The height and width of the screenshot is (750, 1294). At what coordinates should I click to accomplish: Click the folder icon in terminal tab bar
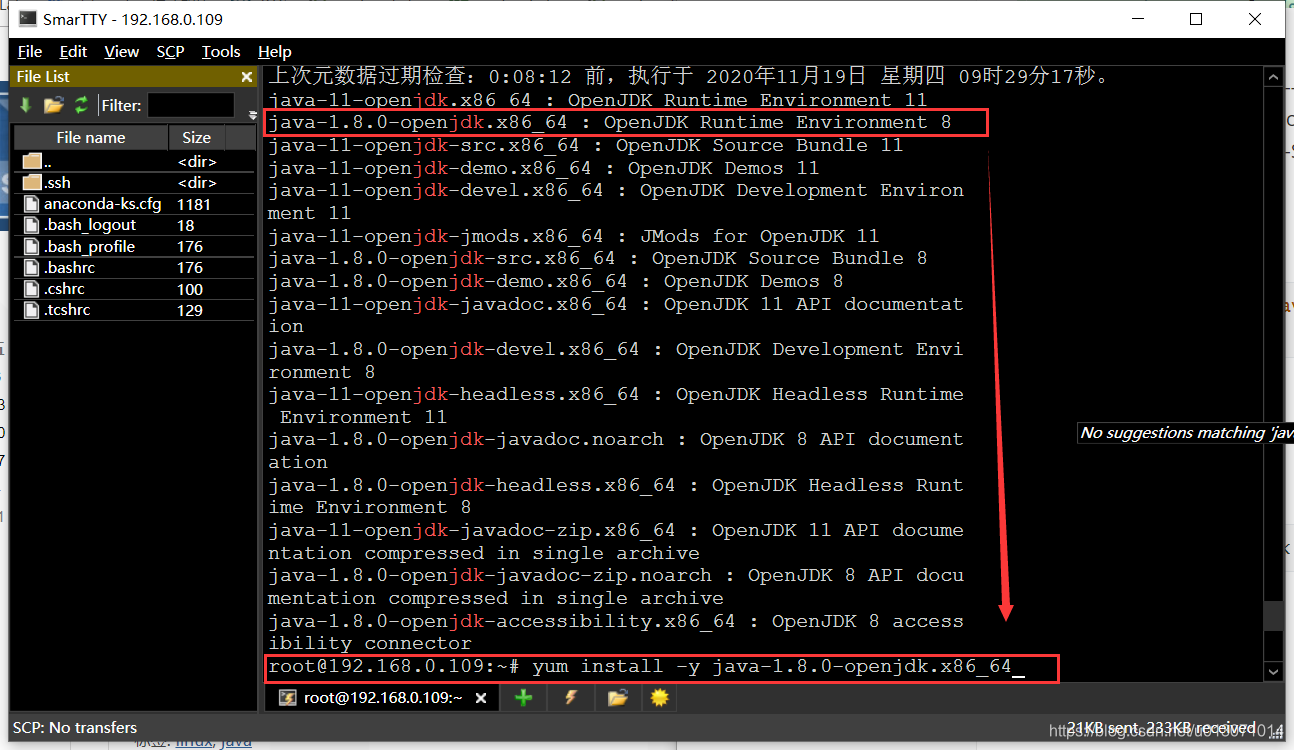point(617,698)
